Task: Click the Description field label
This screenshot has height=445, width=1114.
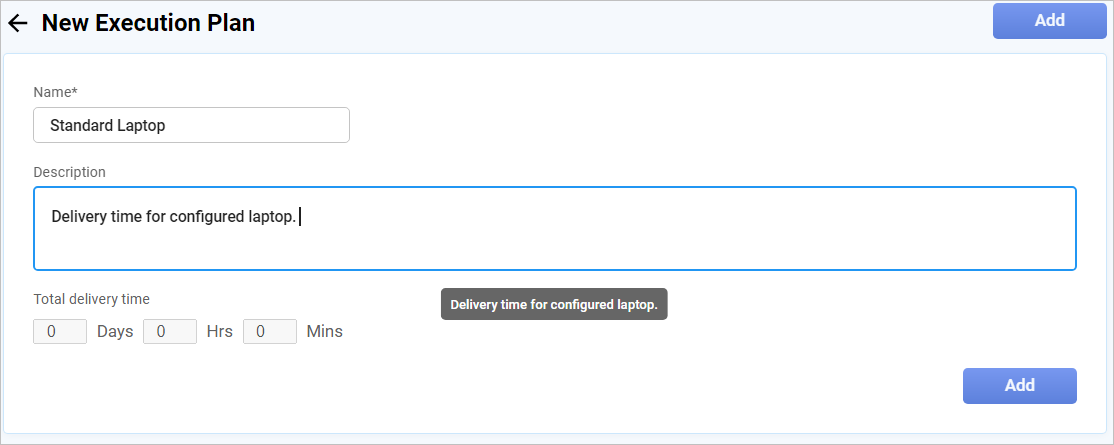Action: pyautogui.click(x=69, y=172)
